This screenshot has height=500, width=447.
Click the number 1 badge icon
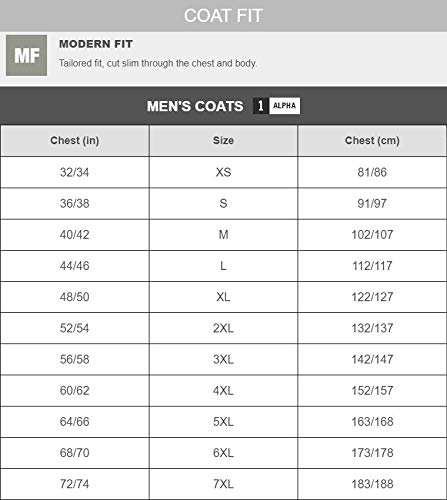click(261, 106)
